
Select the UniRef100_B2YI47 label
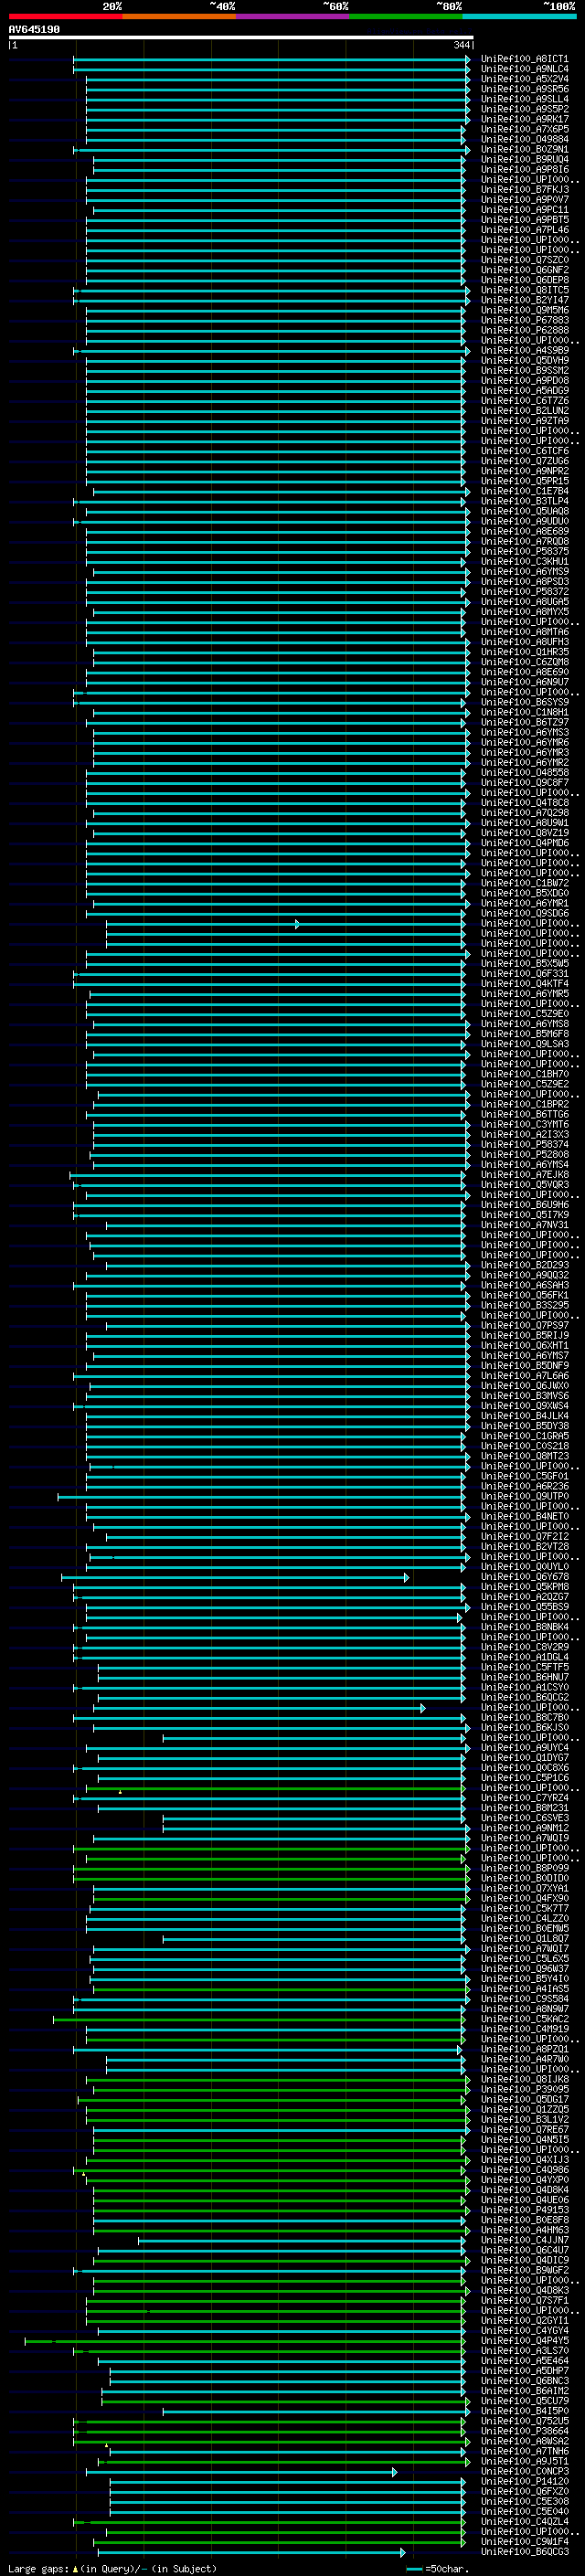pos(524,300)
